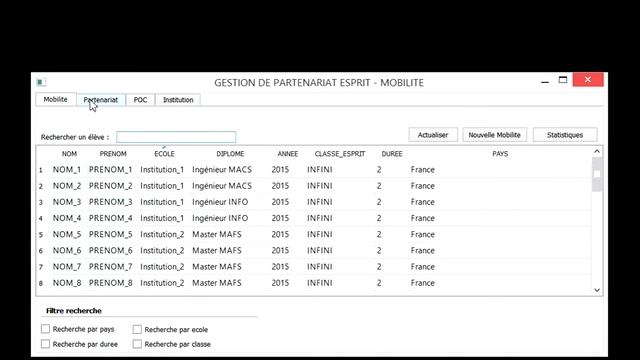Select the NOM_3 cell

click(67, 202)
